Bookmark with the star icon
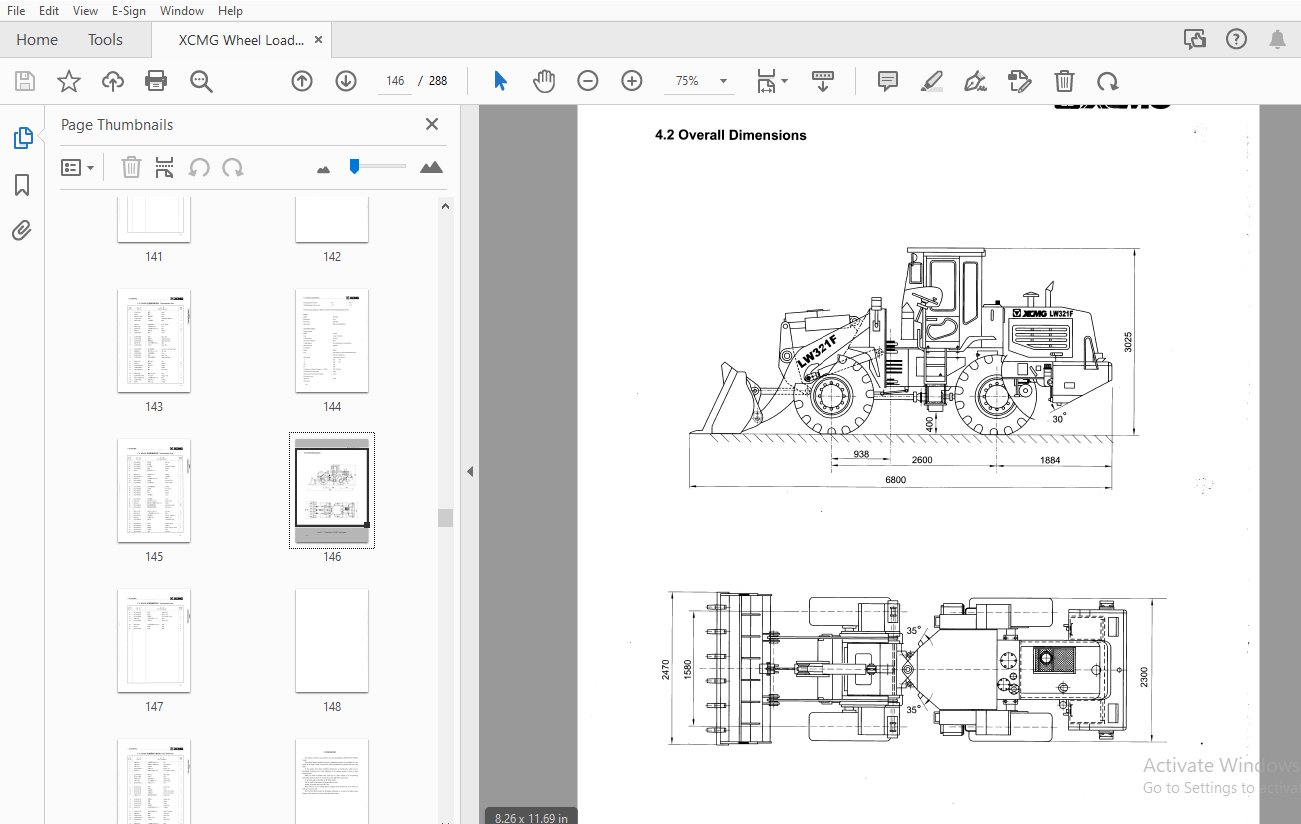This screenshot has width=1301, height=824. tap(69, 81)
